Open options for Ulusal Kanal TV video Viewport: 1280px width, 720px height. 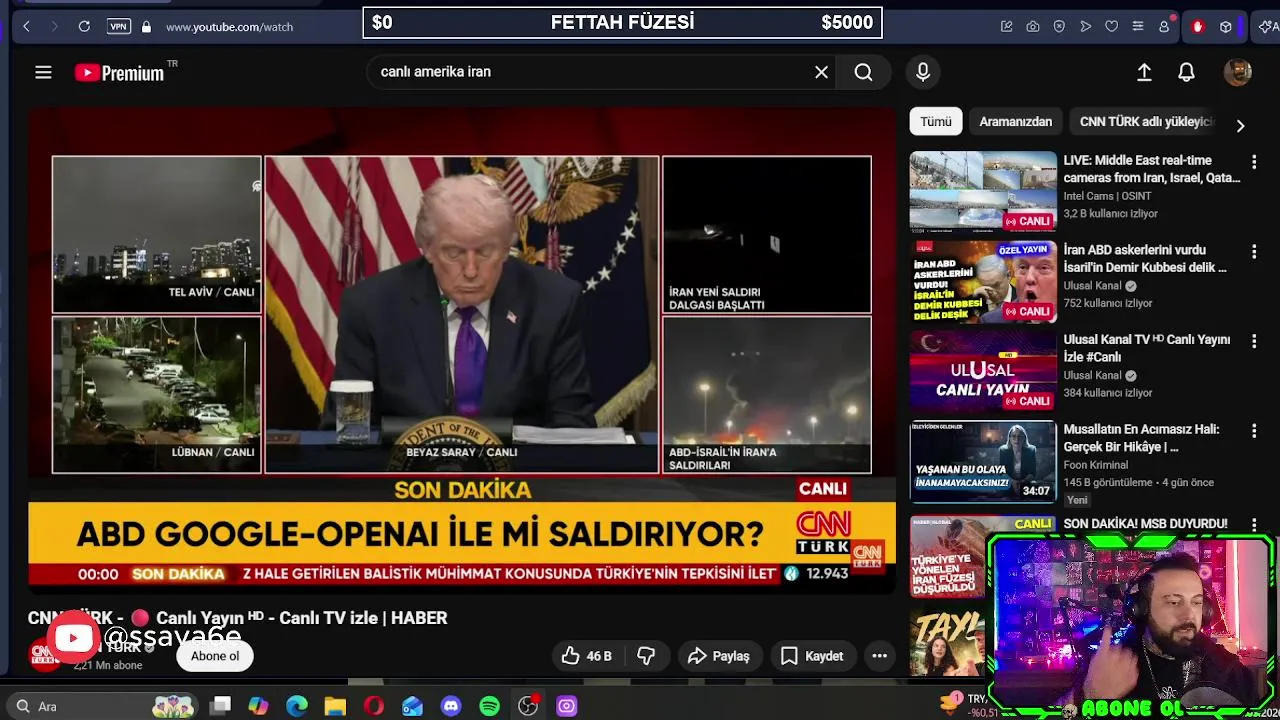(x=1254, y=341)
